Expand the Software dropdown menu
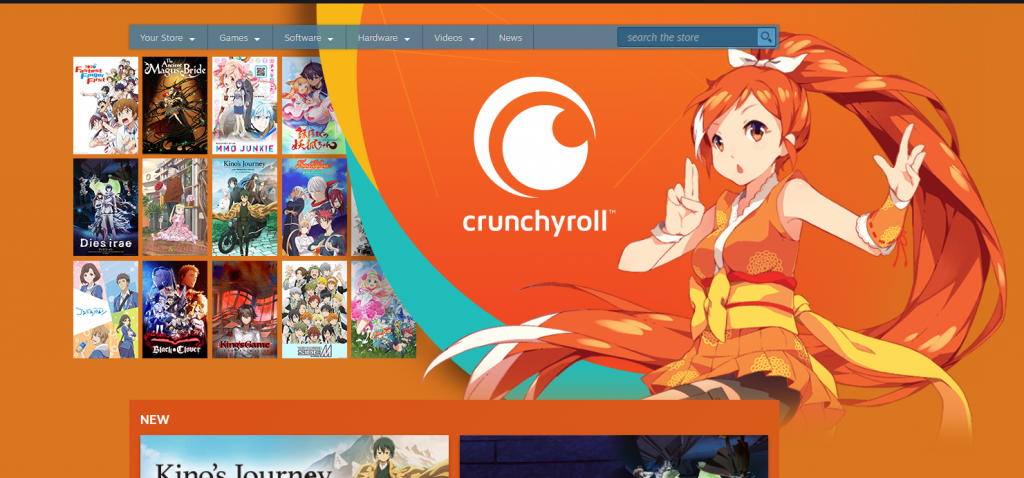This screenshot has width=1024, height=478. [x=309, y=37]
